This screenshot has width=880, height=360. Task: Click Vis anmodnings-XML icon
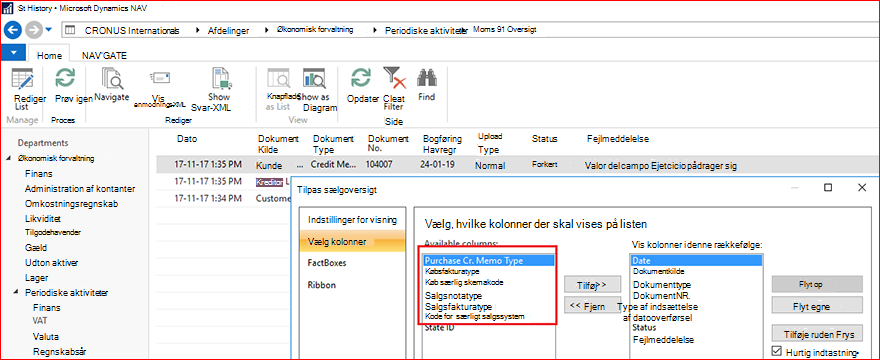159,79
